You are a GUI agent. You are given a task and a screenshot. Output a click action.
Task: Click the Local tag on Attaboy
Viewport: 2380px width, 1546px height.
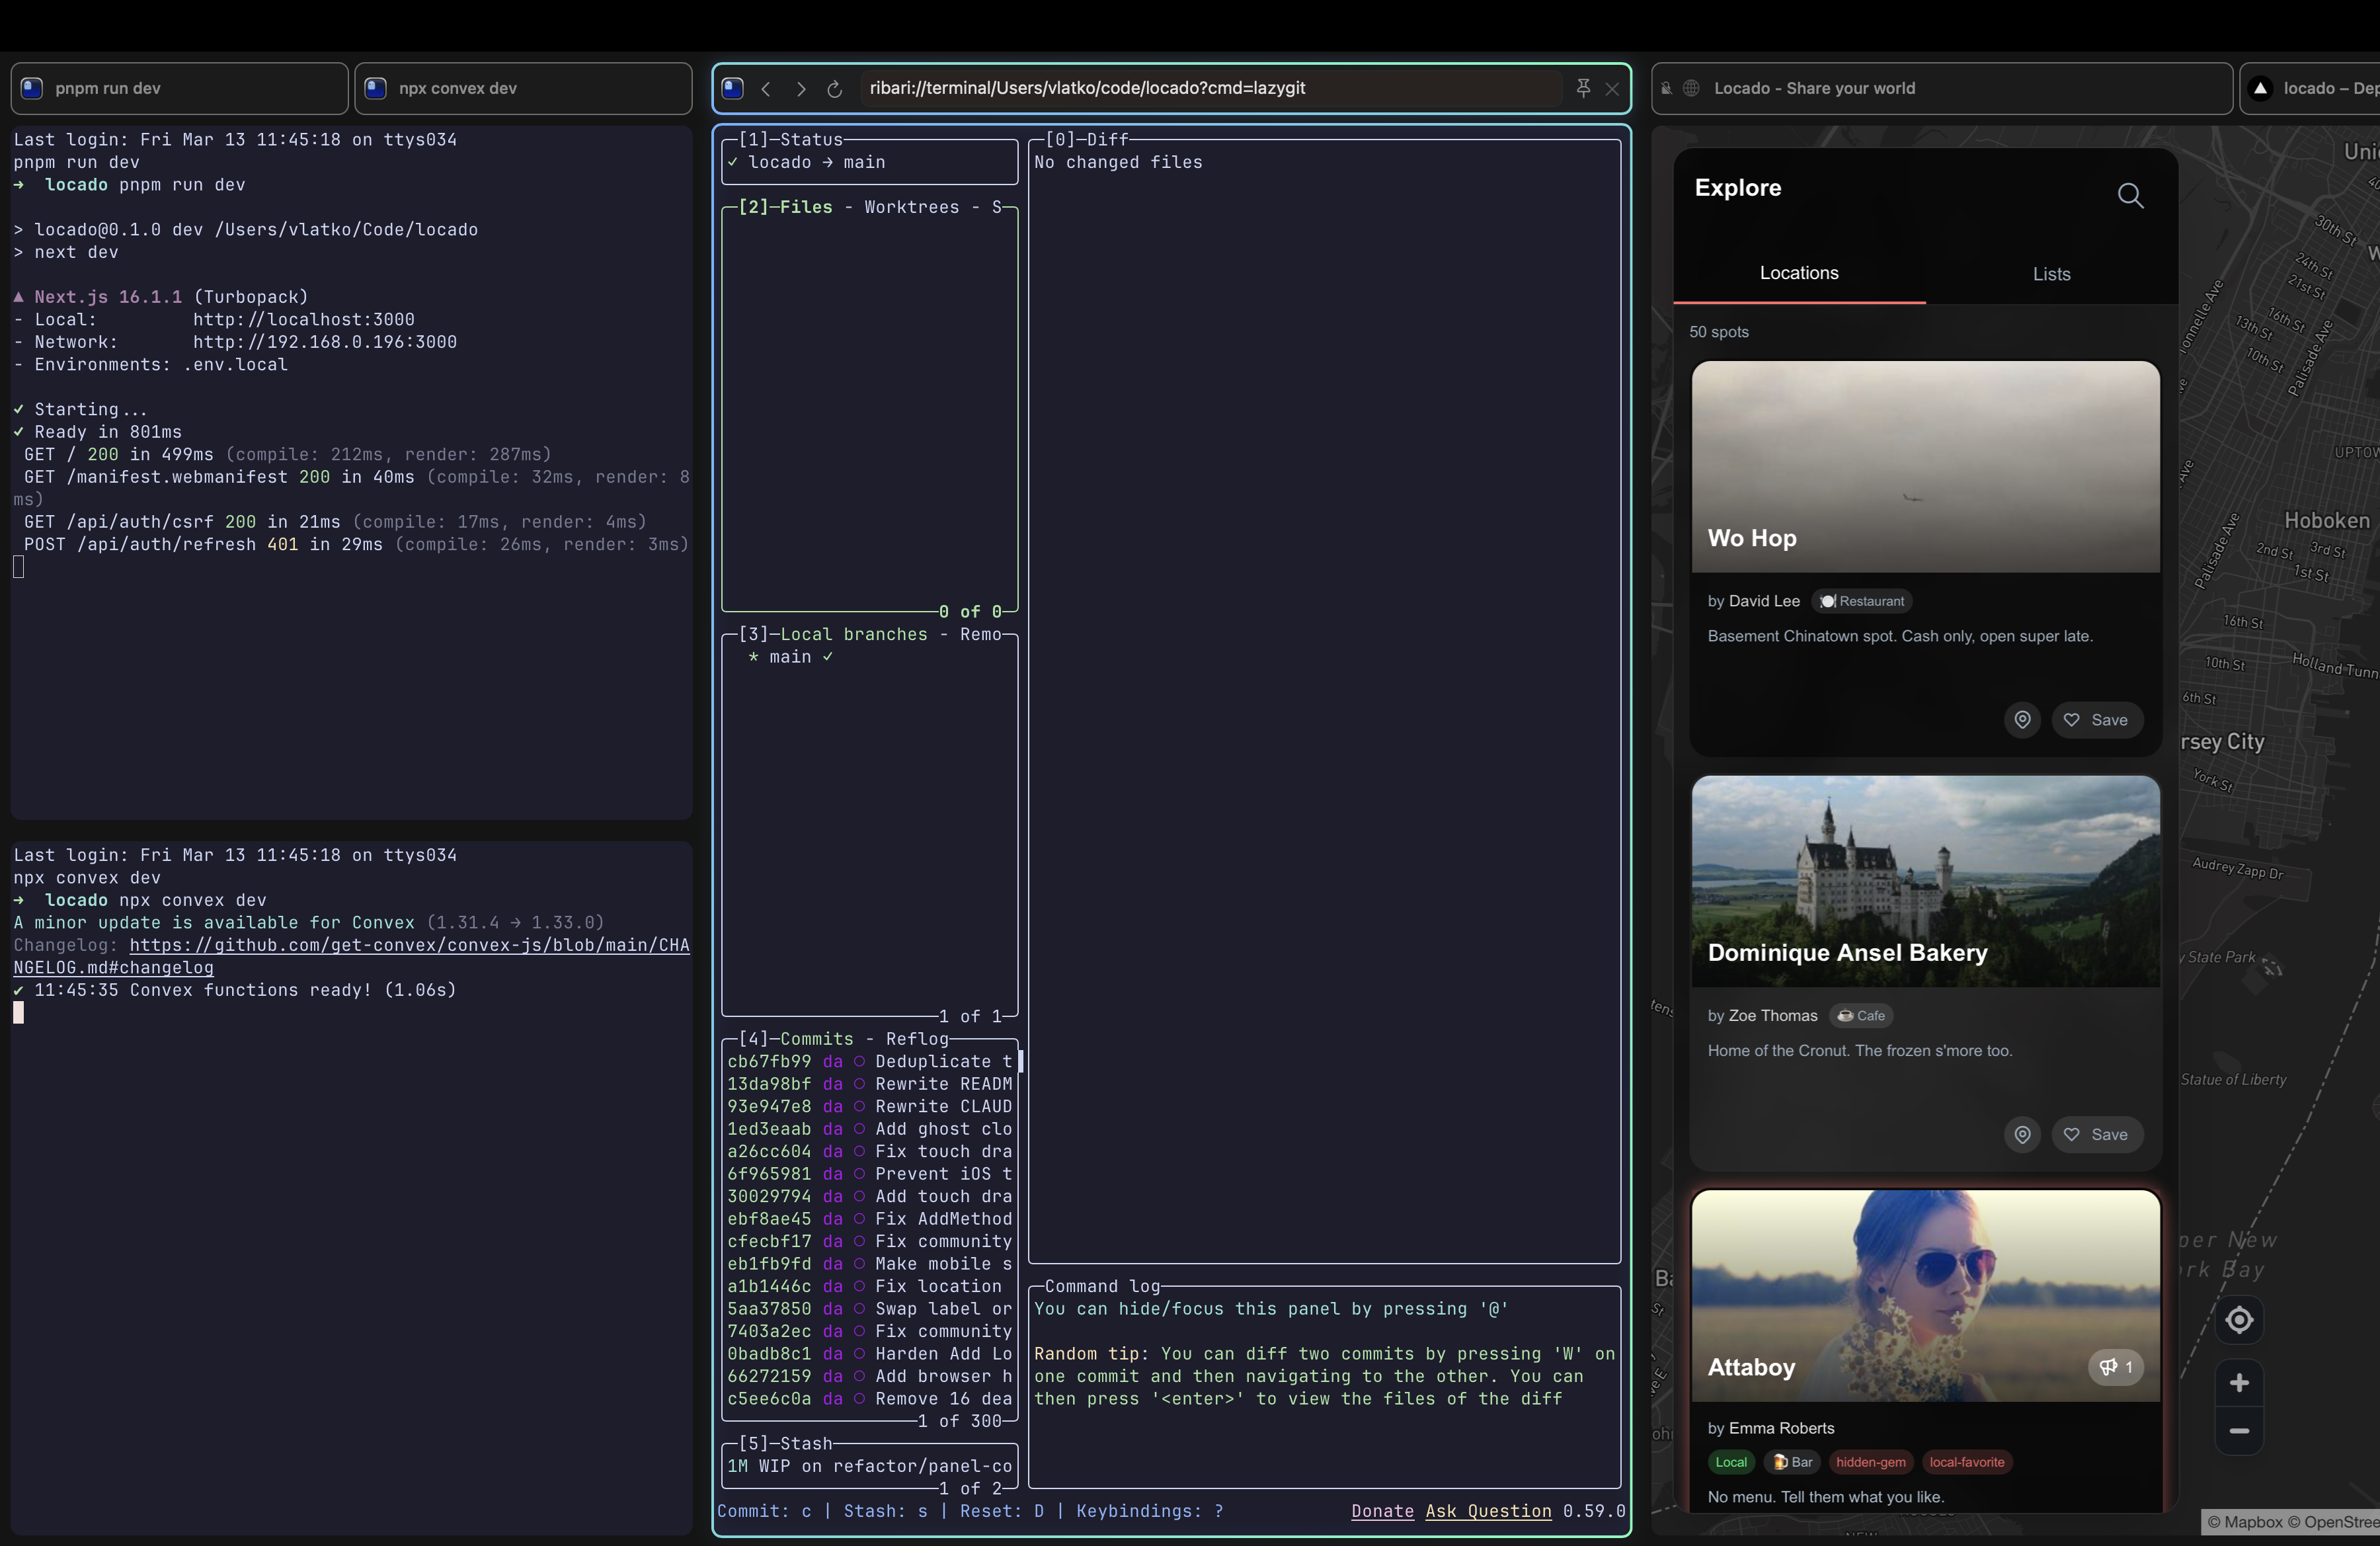point(1731,1462)
